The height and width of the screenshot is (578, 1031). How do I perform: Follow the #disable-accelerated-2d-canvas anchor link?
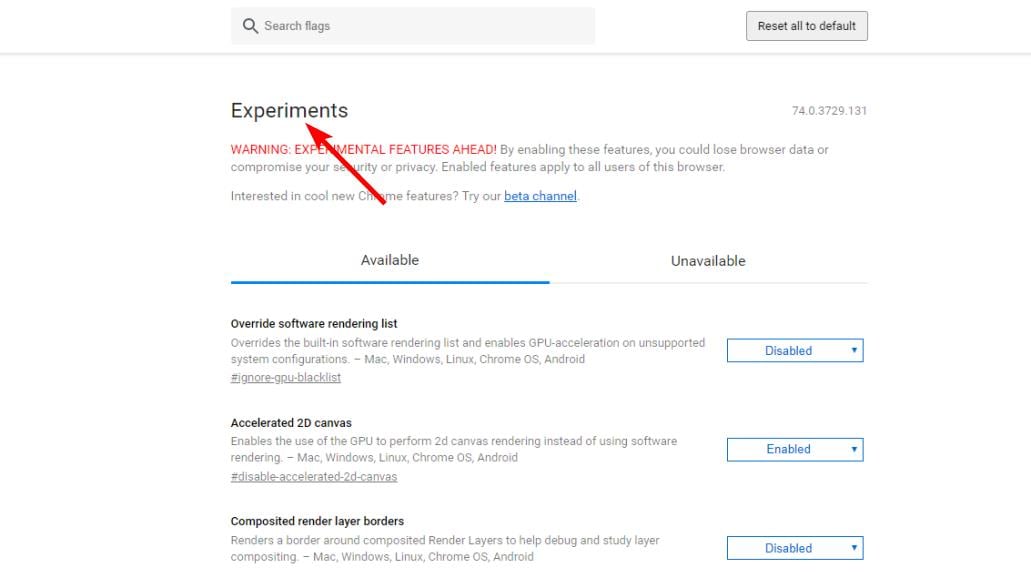(314, 477)
